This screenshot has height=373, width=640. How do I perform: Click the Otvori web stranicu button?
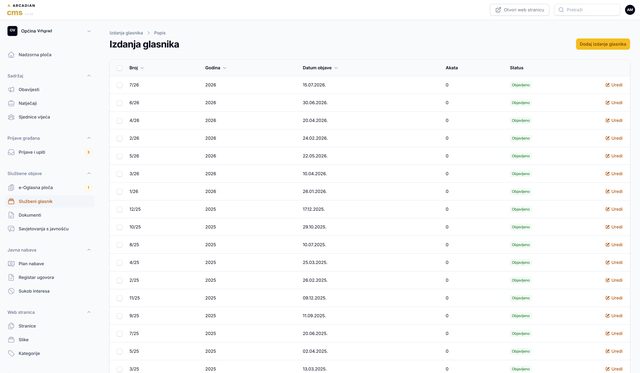coord(520,10)
